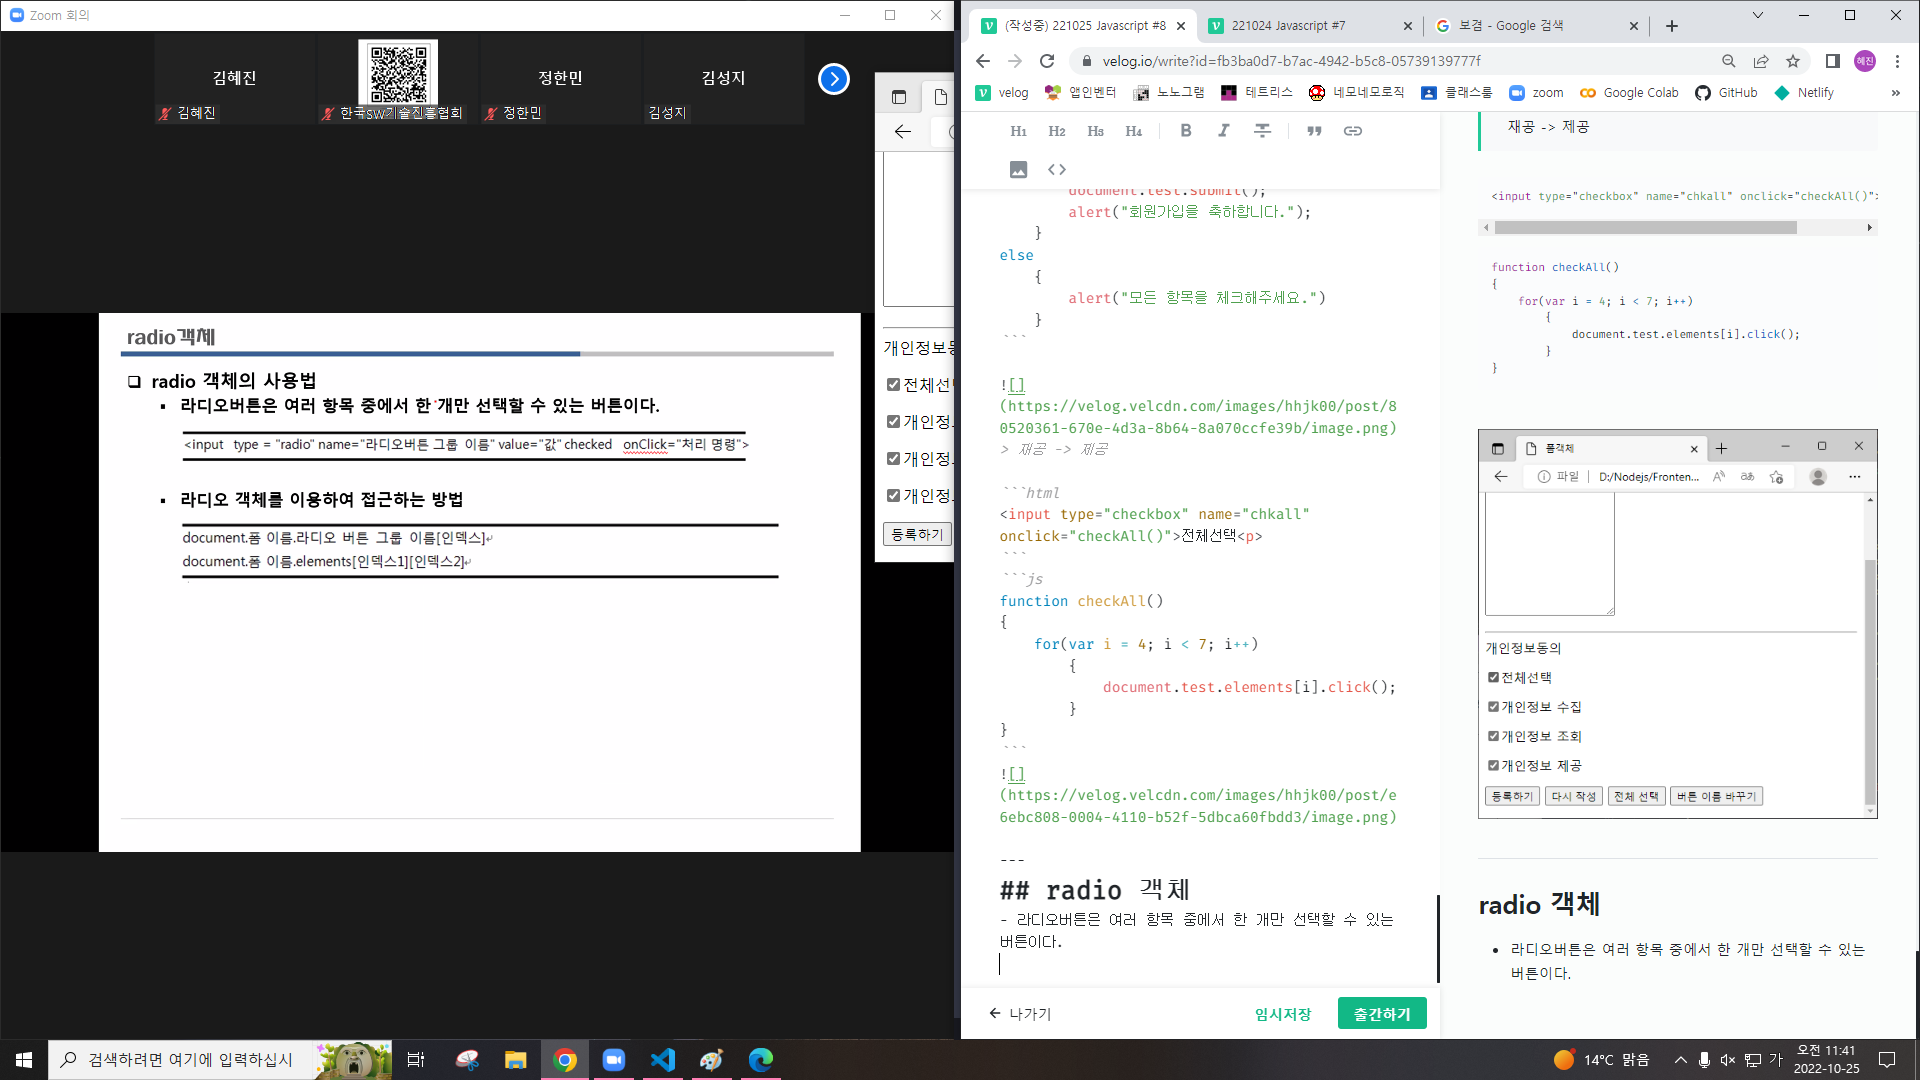
Task: Open Chrome zoom magnifier icon
Action: [x=1728, y=61]
